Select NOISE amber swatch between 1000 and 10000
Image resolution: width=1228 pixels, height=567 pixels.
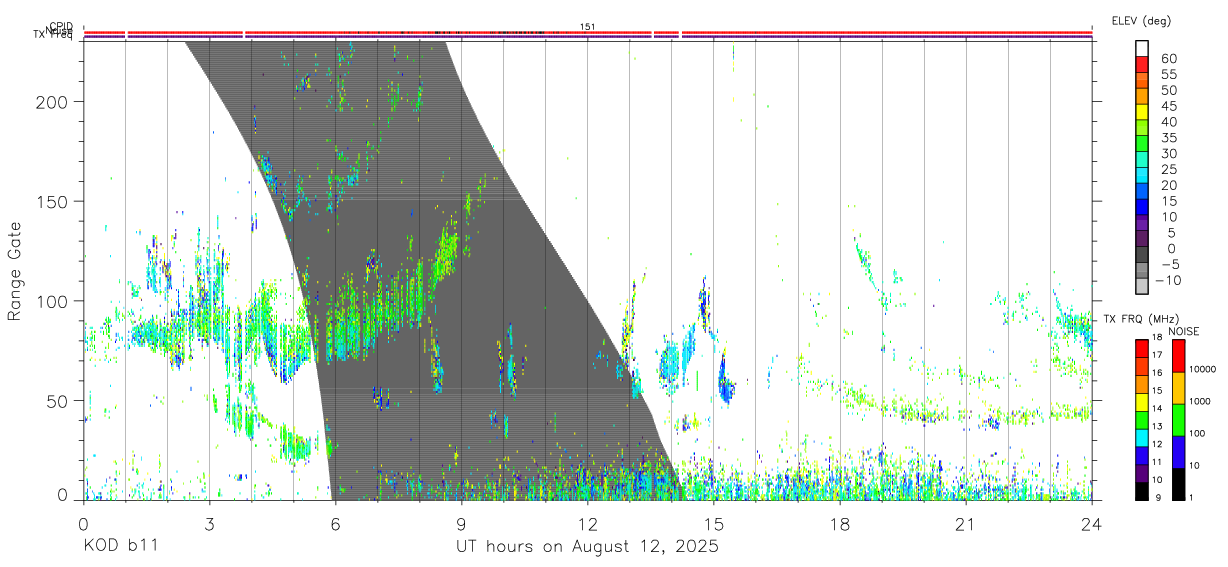[x=1178, y=388]
